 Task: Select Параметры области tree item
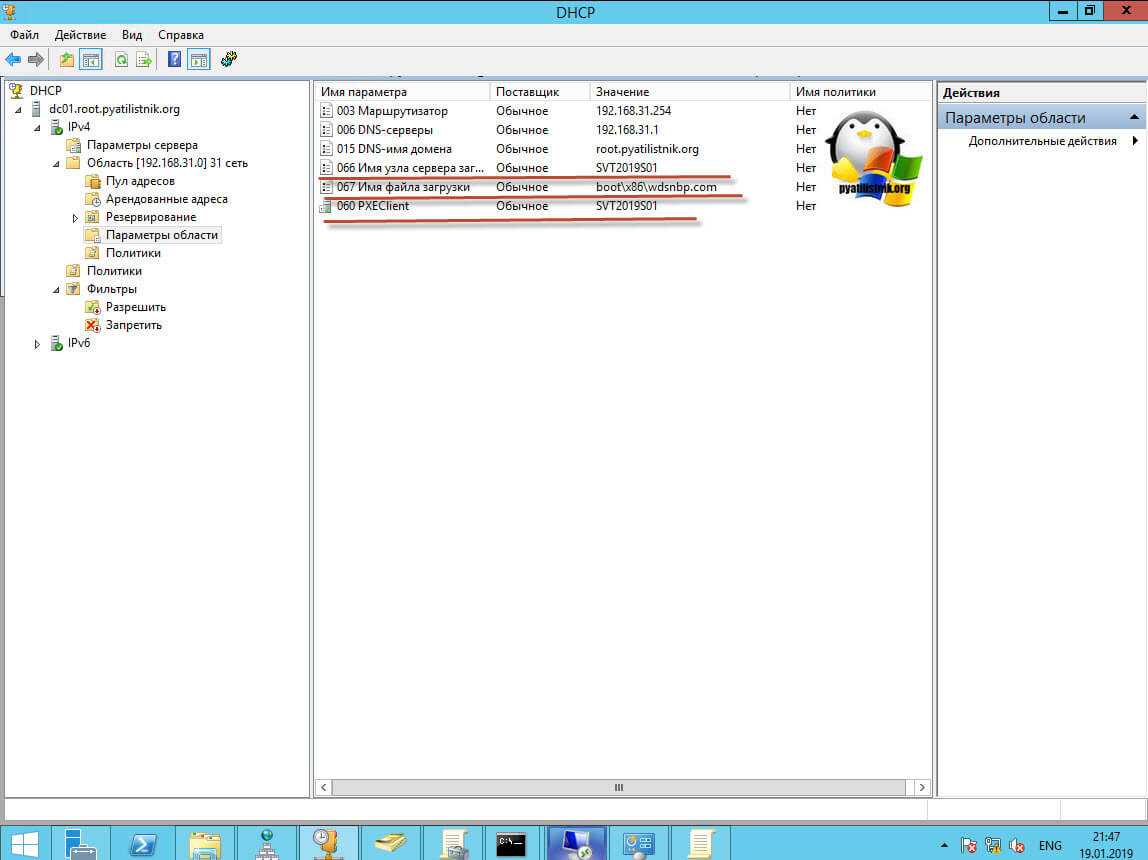click(x=162, y=235)
